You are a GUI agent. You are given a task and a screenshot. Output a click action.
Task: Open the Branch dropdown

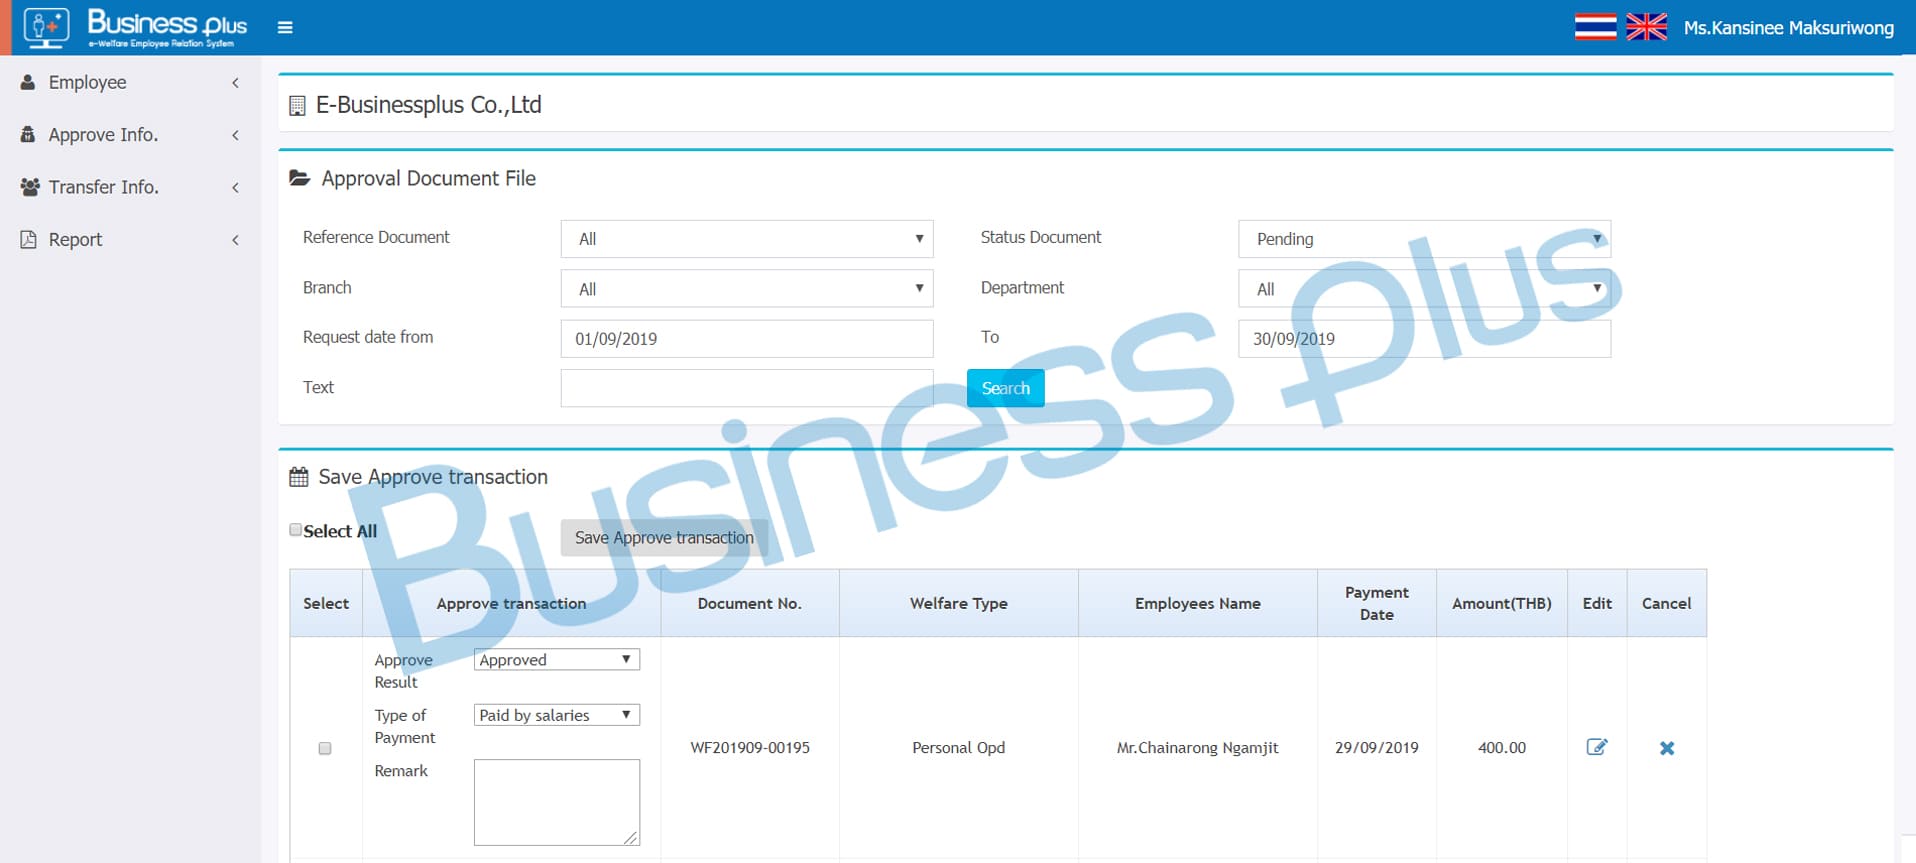tap(747, 289)
